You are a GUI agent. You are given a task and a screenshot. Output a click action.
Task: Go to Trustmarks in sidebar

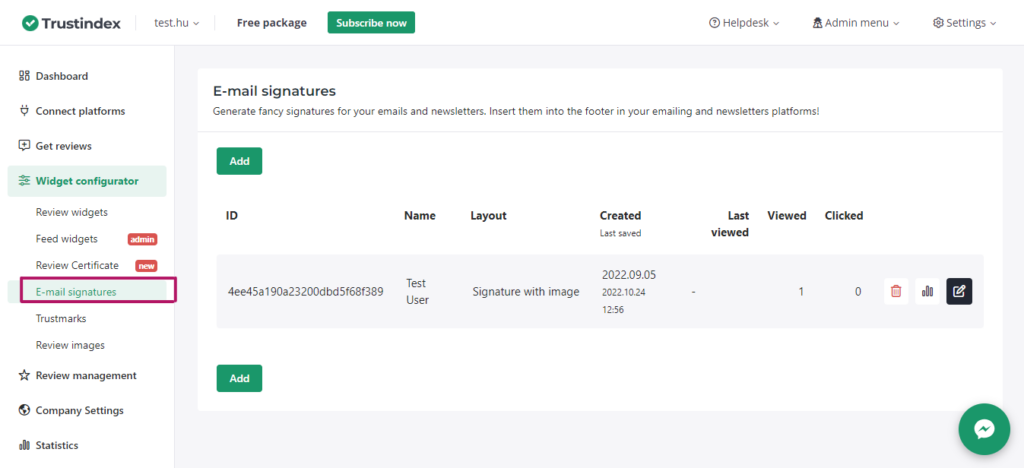click(x=61, y=318)
